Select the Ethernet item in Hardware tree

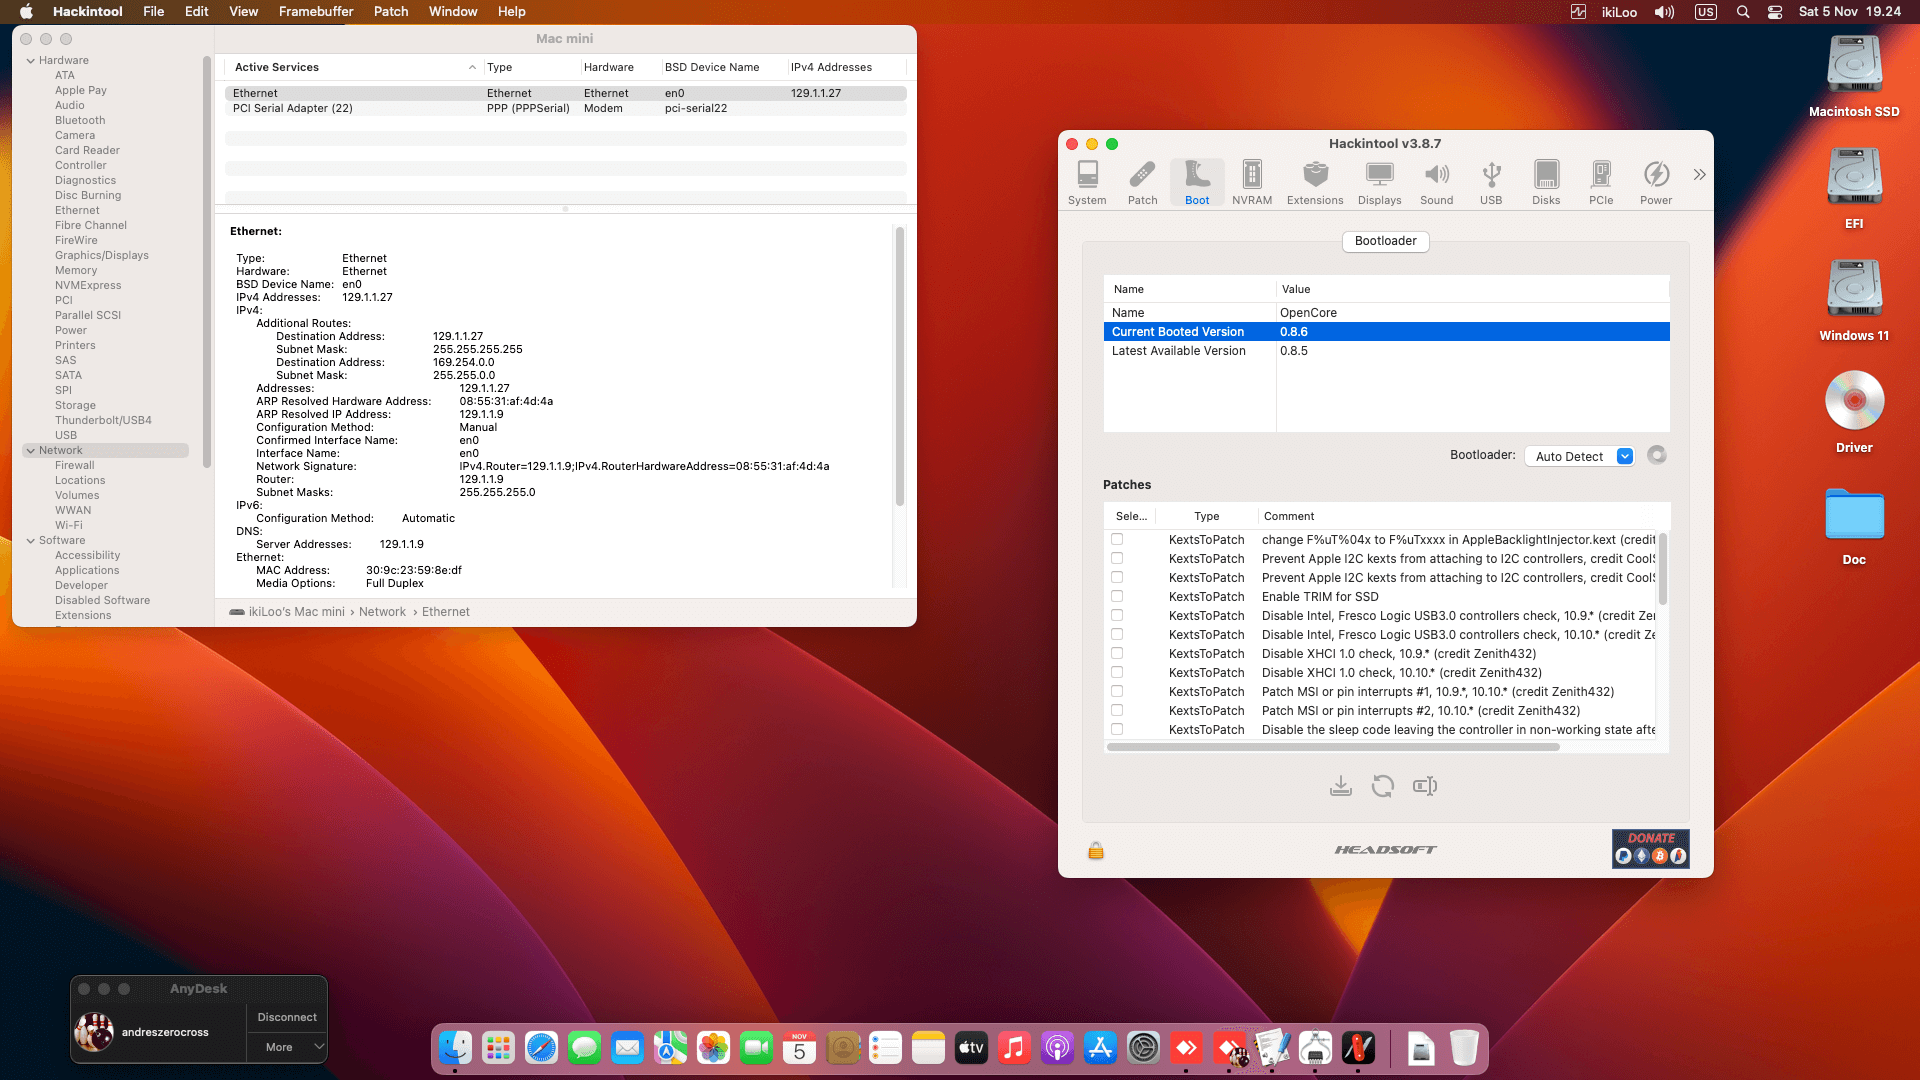(x=77, y=211)
